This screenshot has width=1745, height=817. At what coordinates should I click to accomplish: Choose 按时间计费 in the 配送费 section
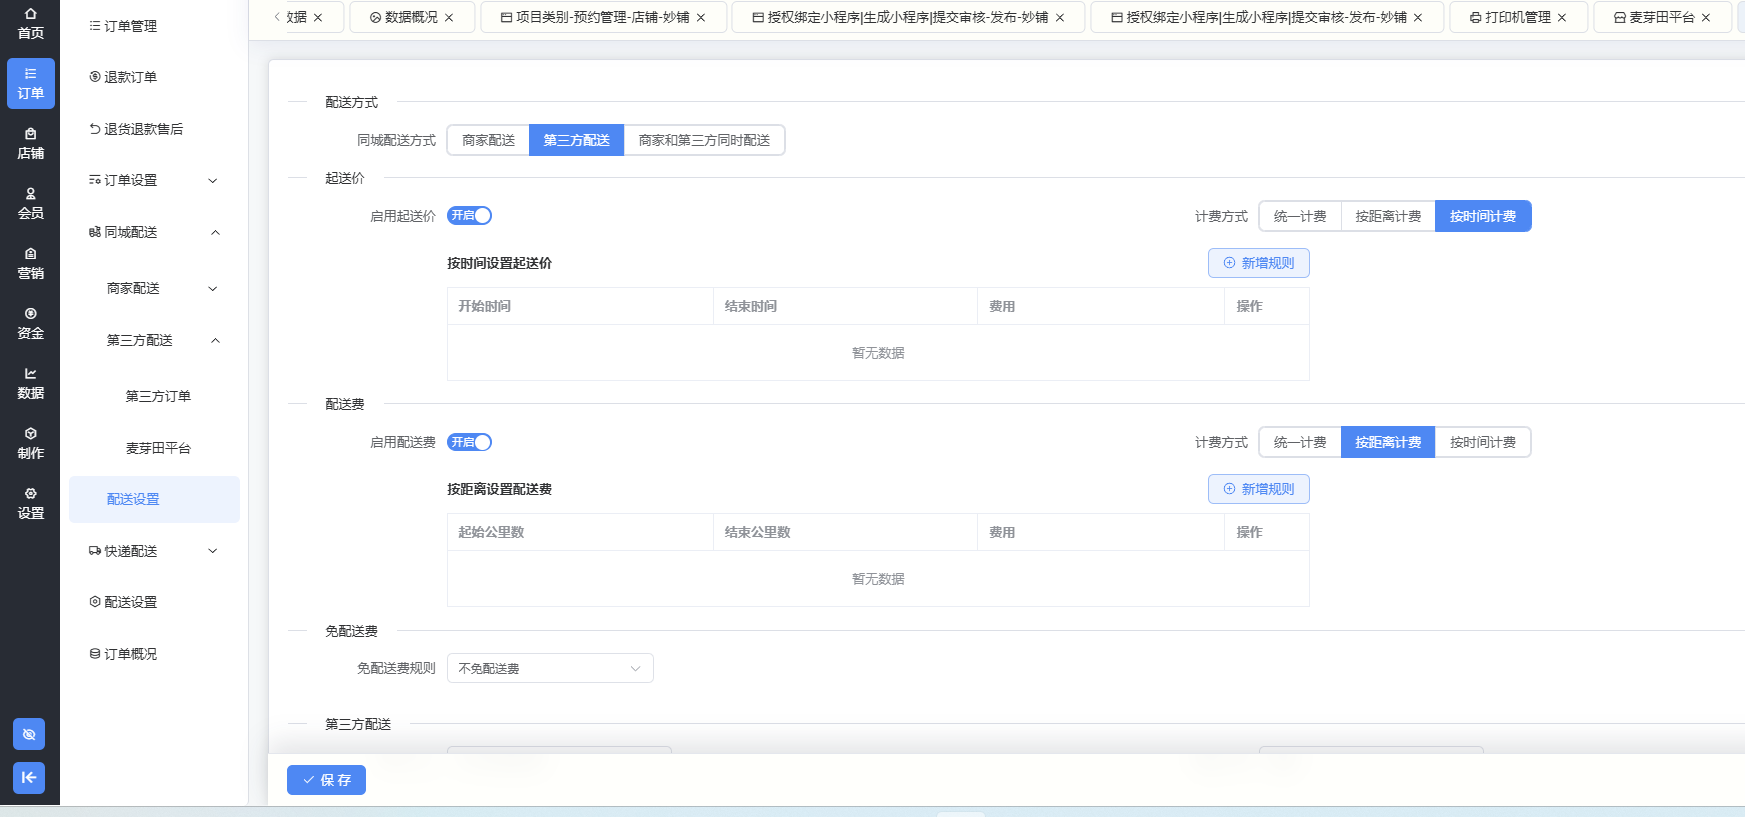point(1483,442)
